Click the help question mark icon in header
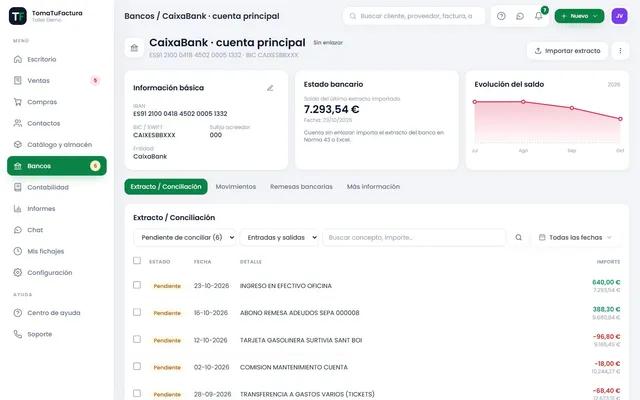Viewport: 640px width, 400px height. point(501,16)
